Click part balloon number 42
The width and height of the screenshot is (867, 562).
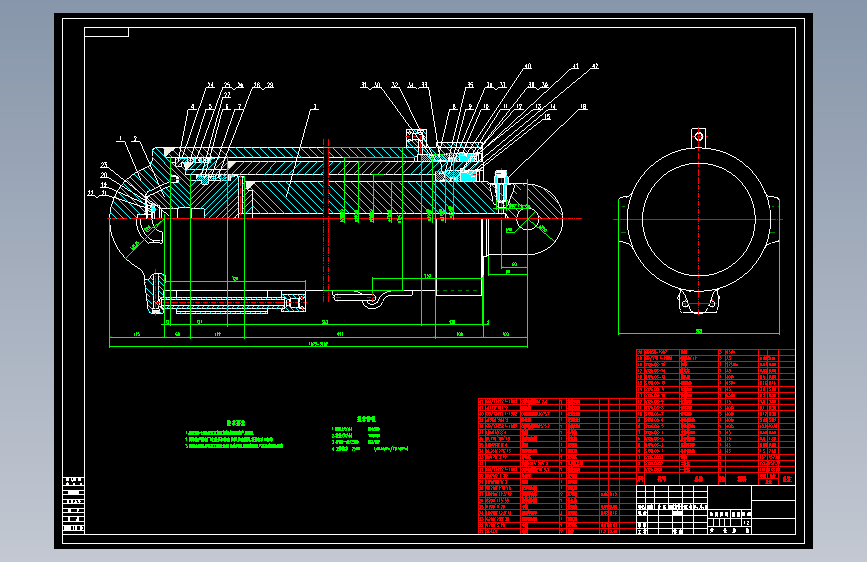[595, 66]
